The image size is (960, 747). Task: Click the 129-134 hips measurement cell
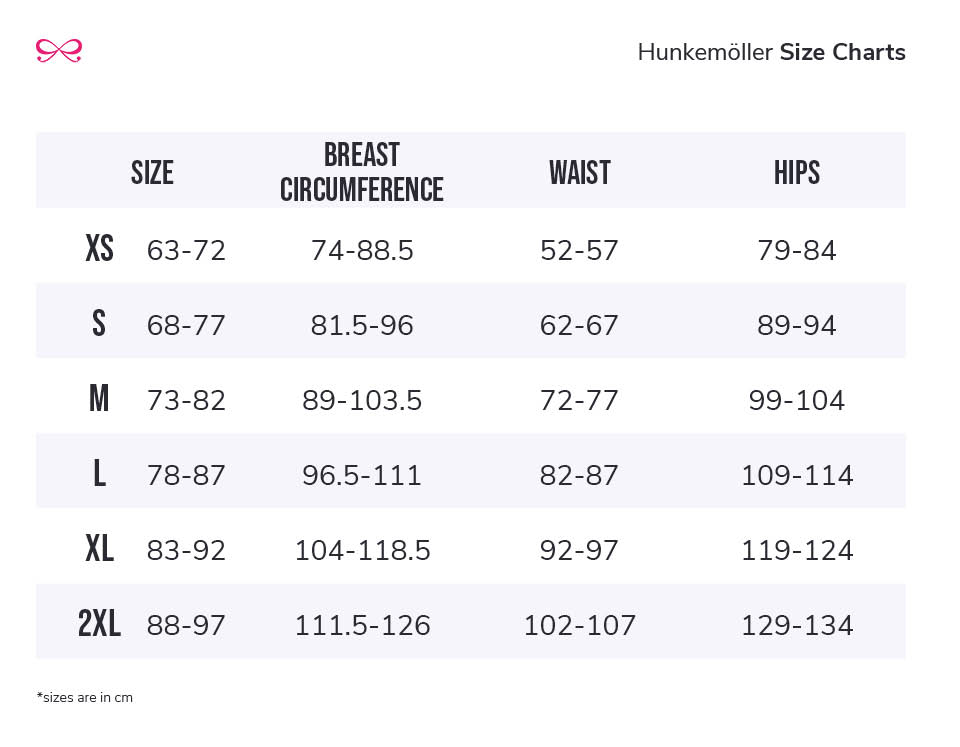coord(796,625)
